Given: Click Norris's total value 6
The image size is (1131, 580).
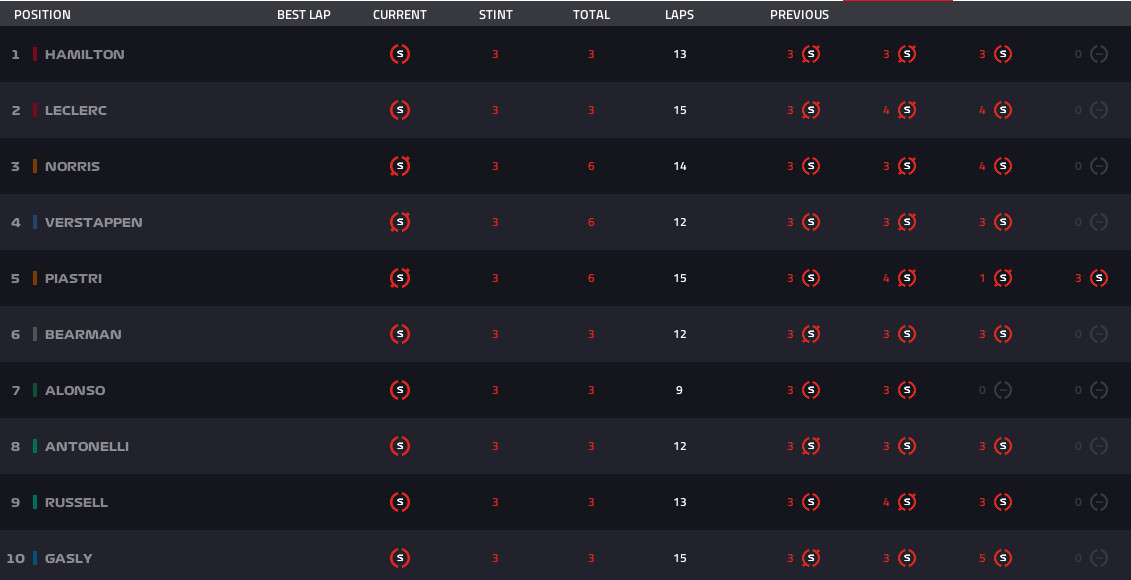Looking at the screenshot, I should pyautogui.click(x=591, y=166).
